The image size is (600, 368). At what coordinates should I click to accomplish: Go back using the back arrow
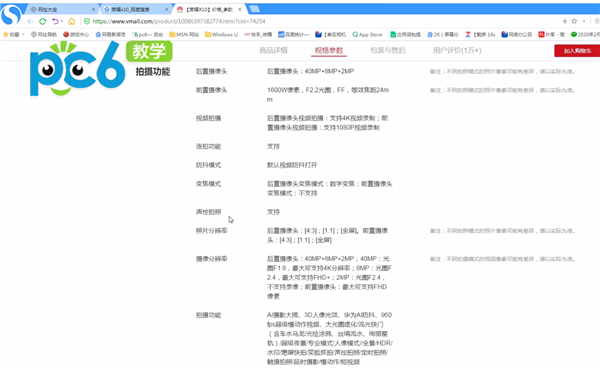click(30, 21)
